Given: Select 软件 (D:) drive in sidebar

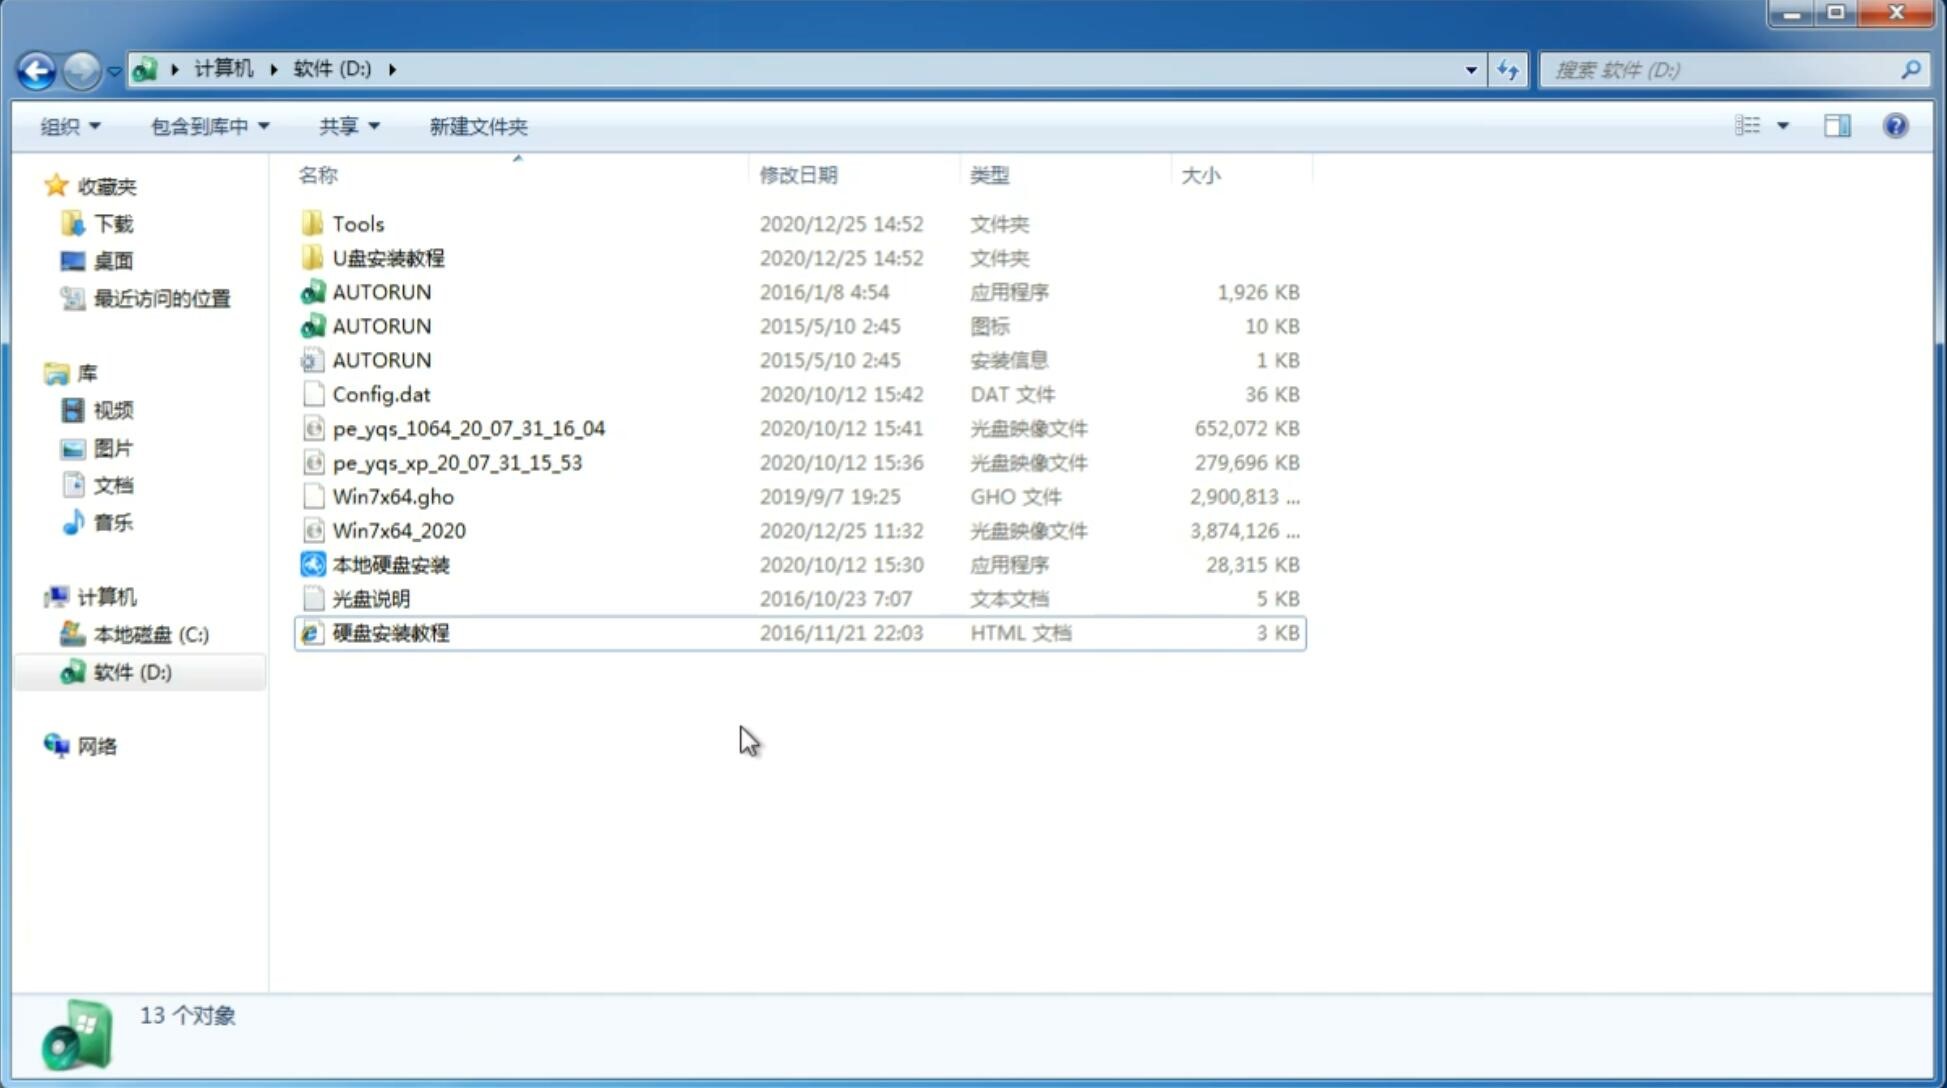Looking at the screenshot, I should (x=131, y=671).
